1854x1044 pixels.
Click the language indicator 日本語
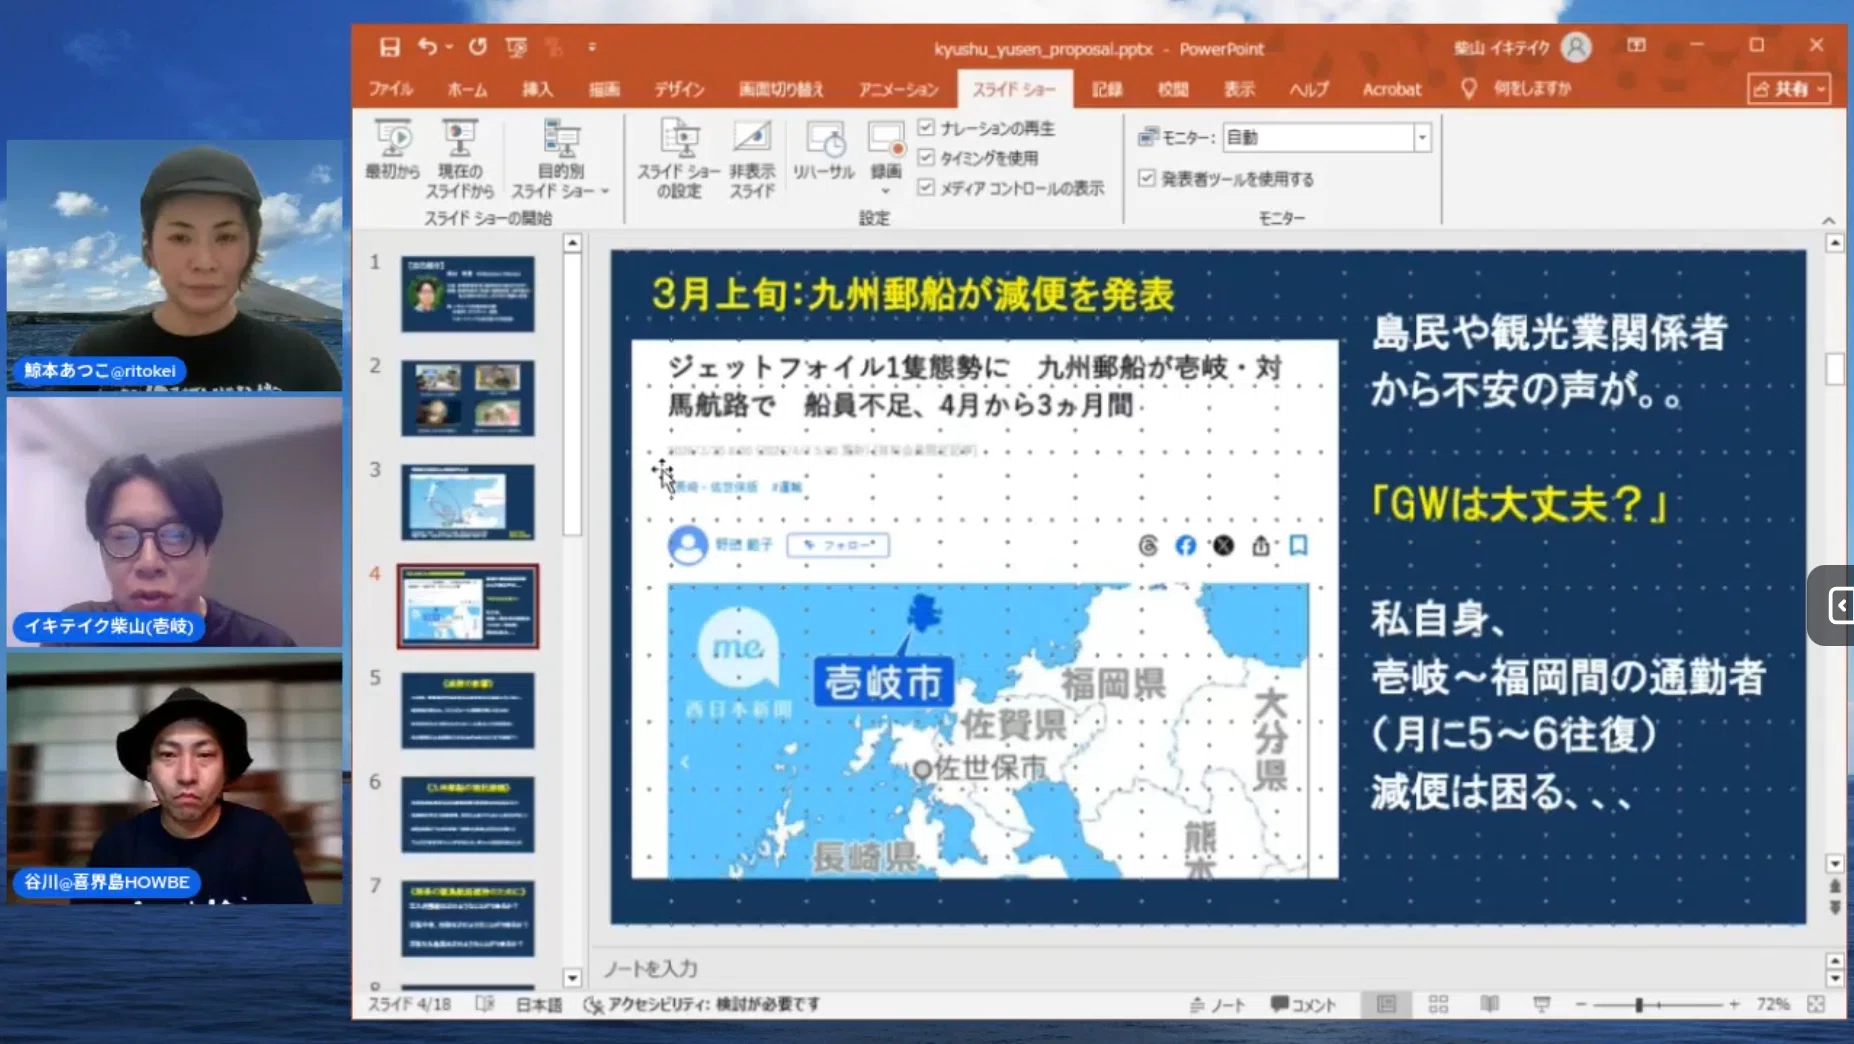tap(538, 1004)
